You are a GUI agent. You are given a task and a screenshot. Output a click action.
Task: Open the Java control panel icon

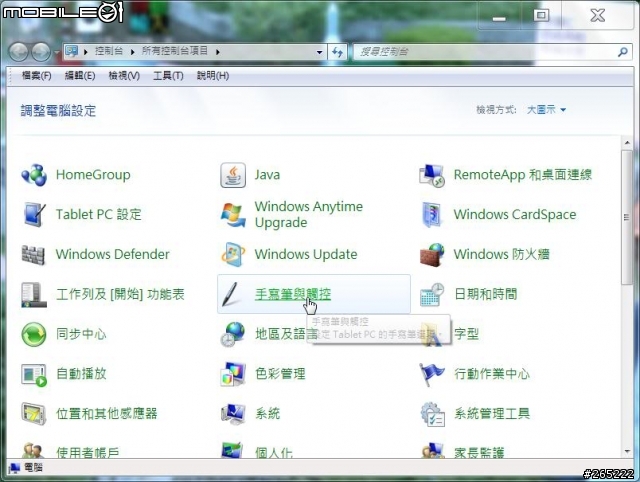pos(233,175)
